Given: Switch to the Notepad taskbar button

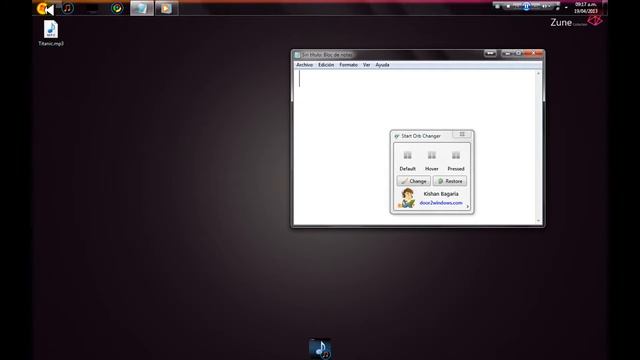Looking at the screenshot, I should tap(142, 8).
